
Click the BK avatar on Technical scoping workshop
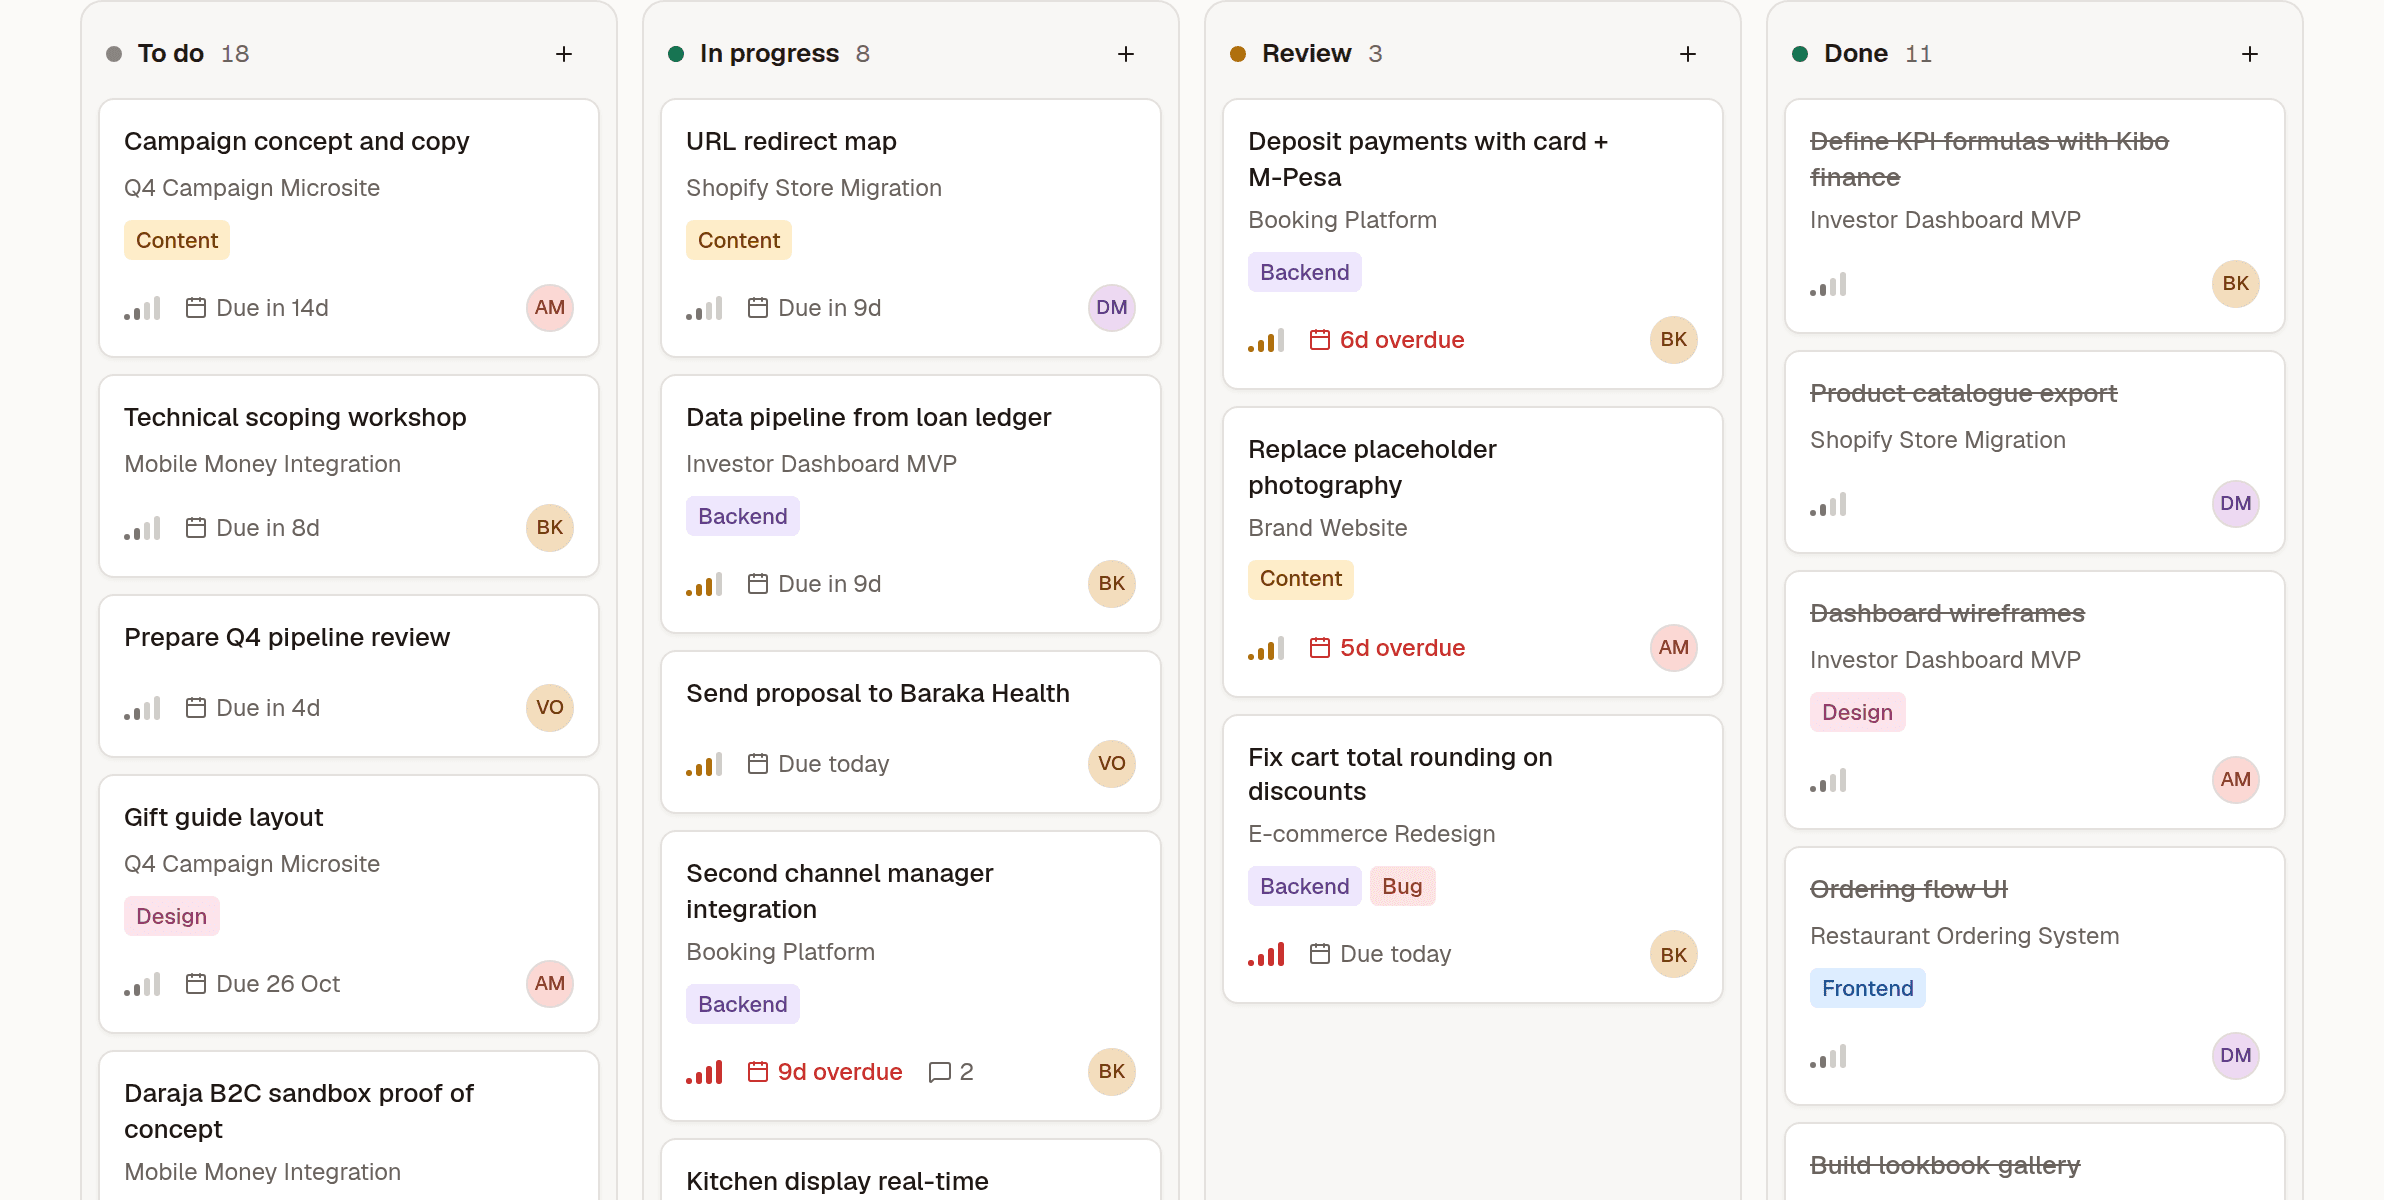(x=550, y=528)
